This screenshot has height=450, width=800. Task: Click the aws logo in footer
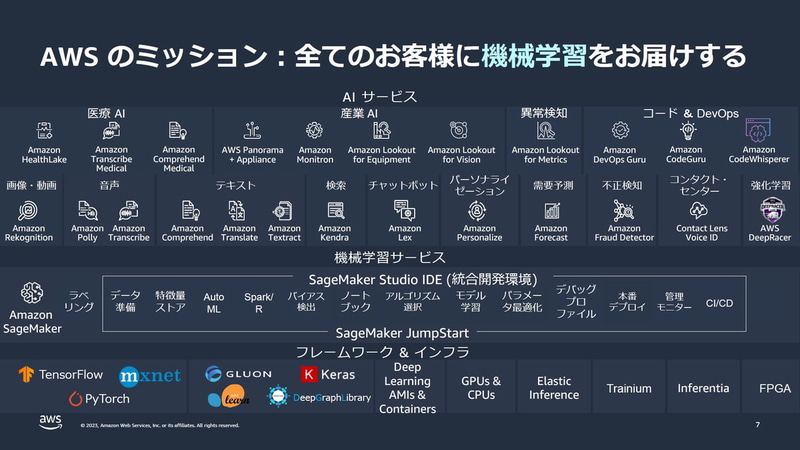[x=50, y=422]
